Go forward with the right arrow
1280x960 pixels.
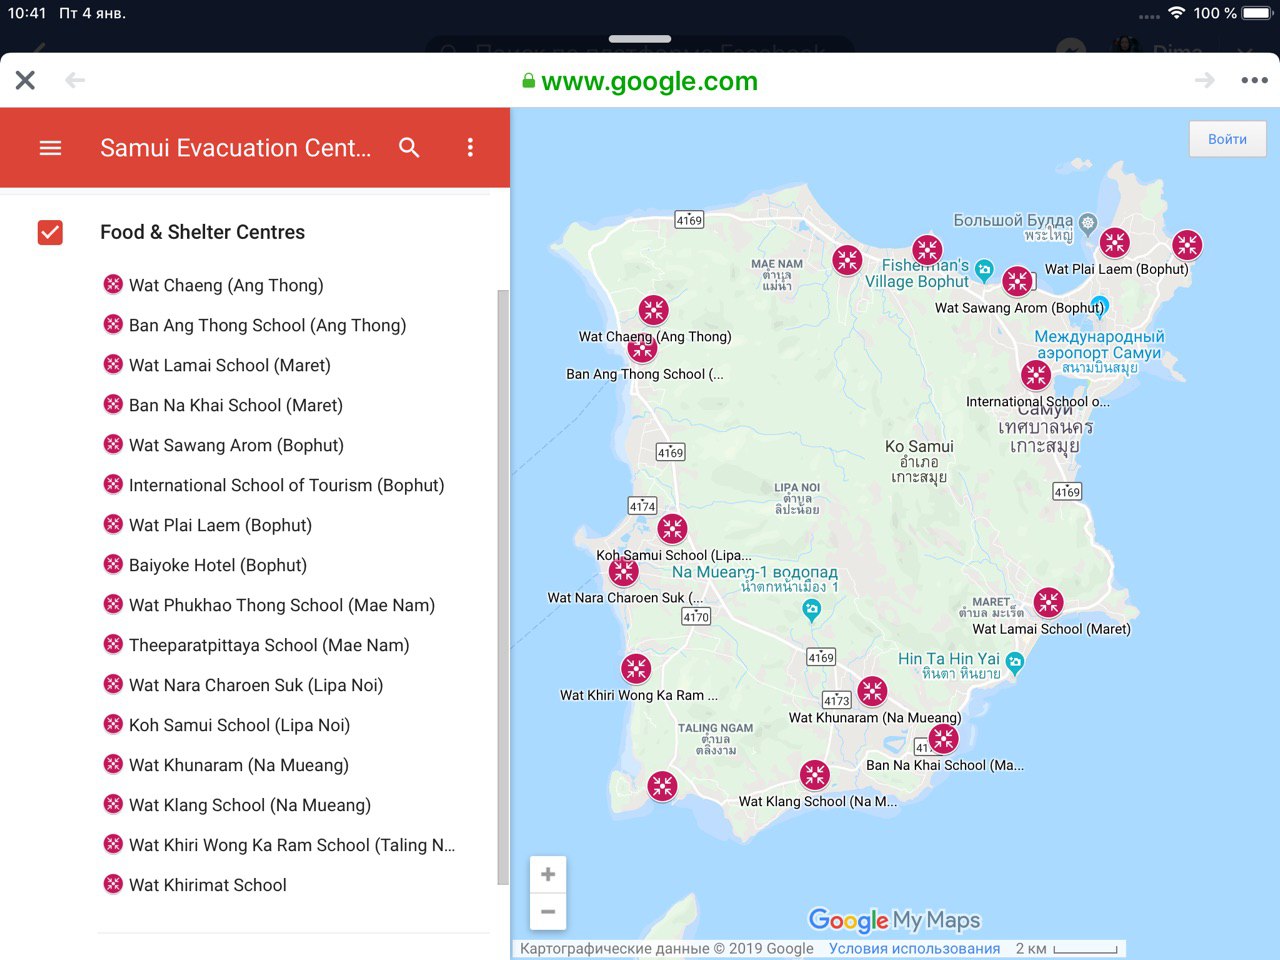(1205, 80)
